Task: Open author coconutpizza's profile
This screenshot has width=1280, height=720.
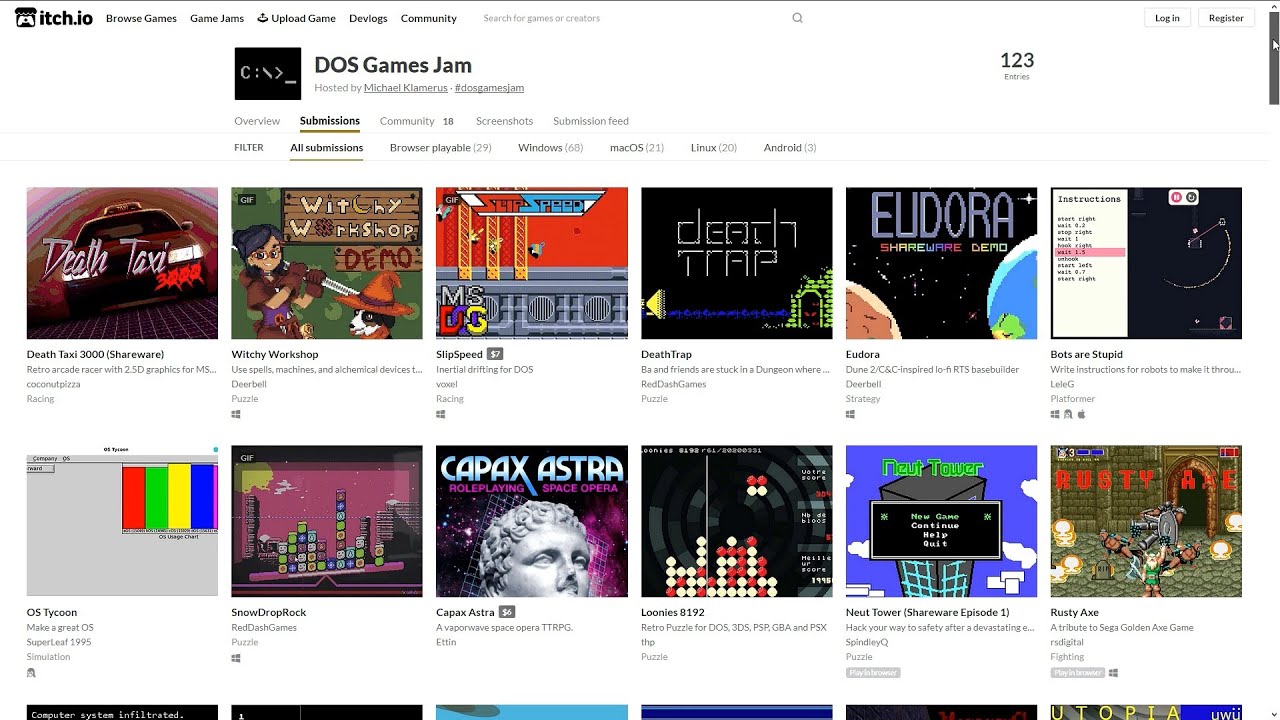Action: coord(54,384)
